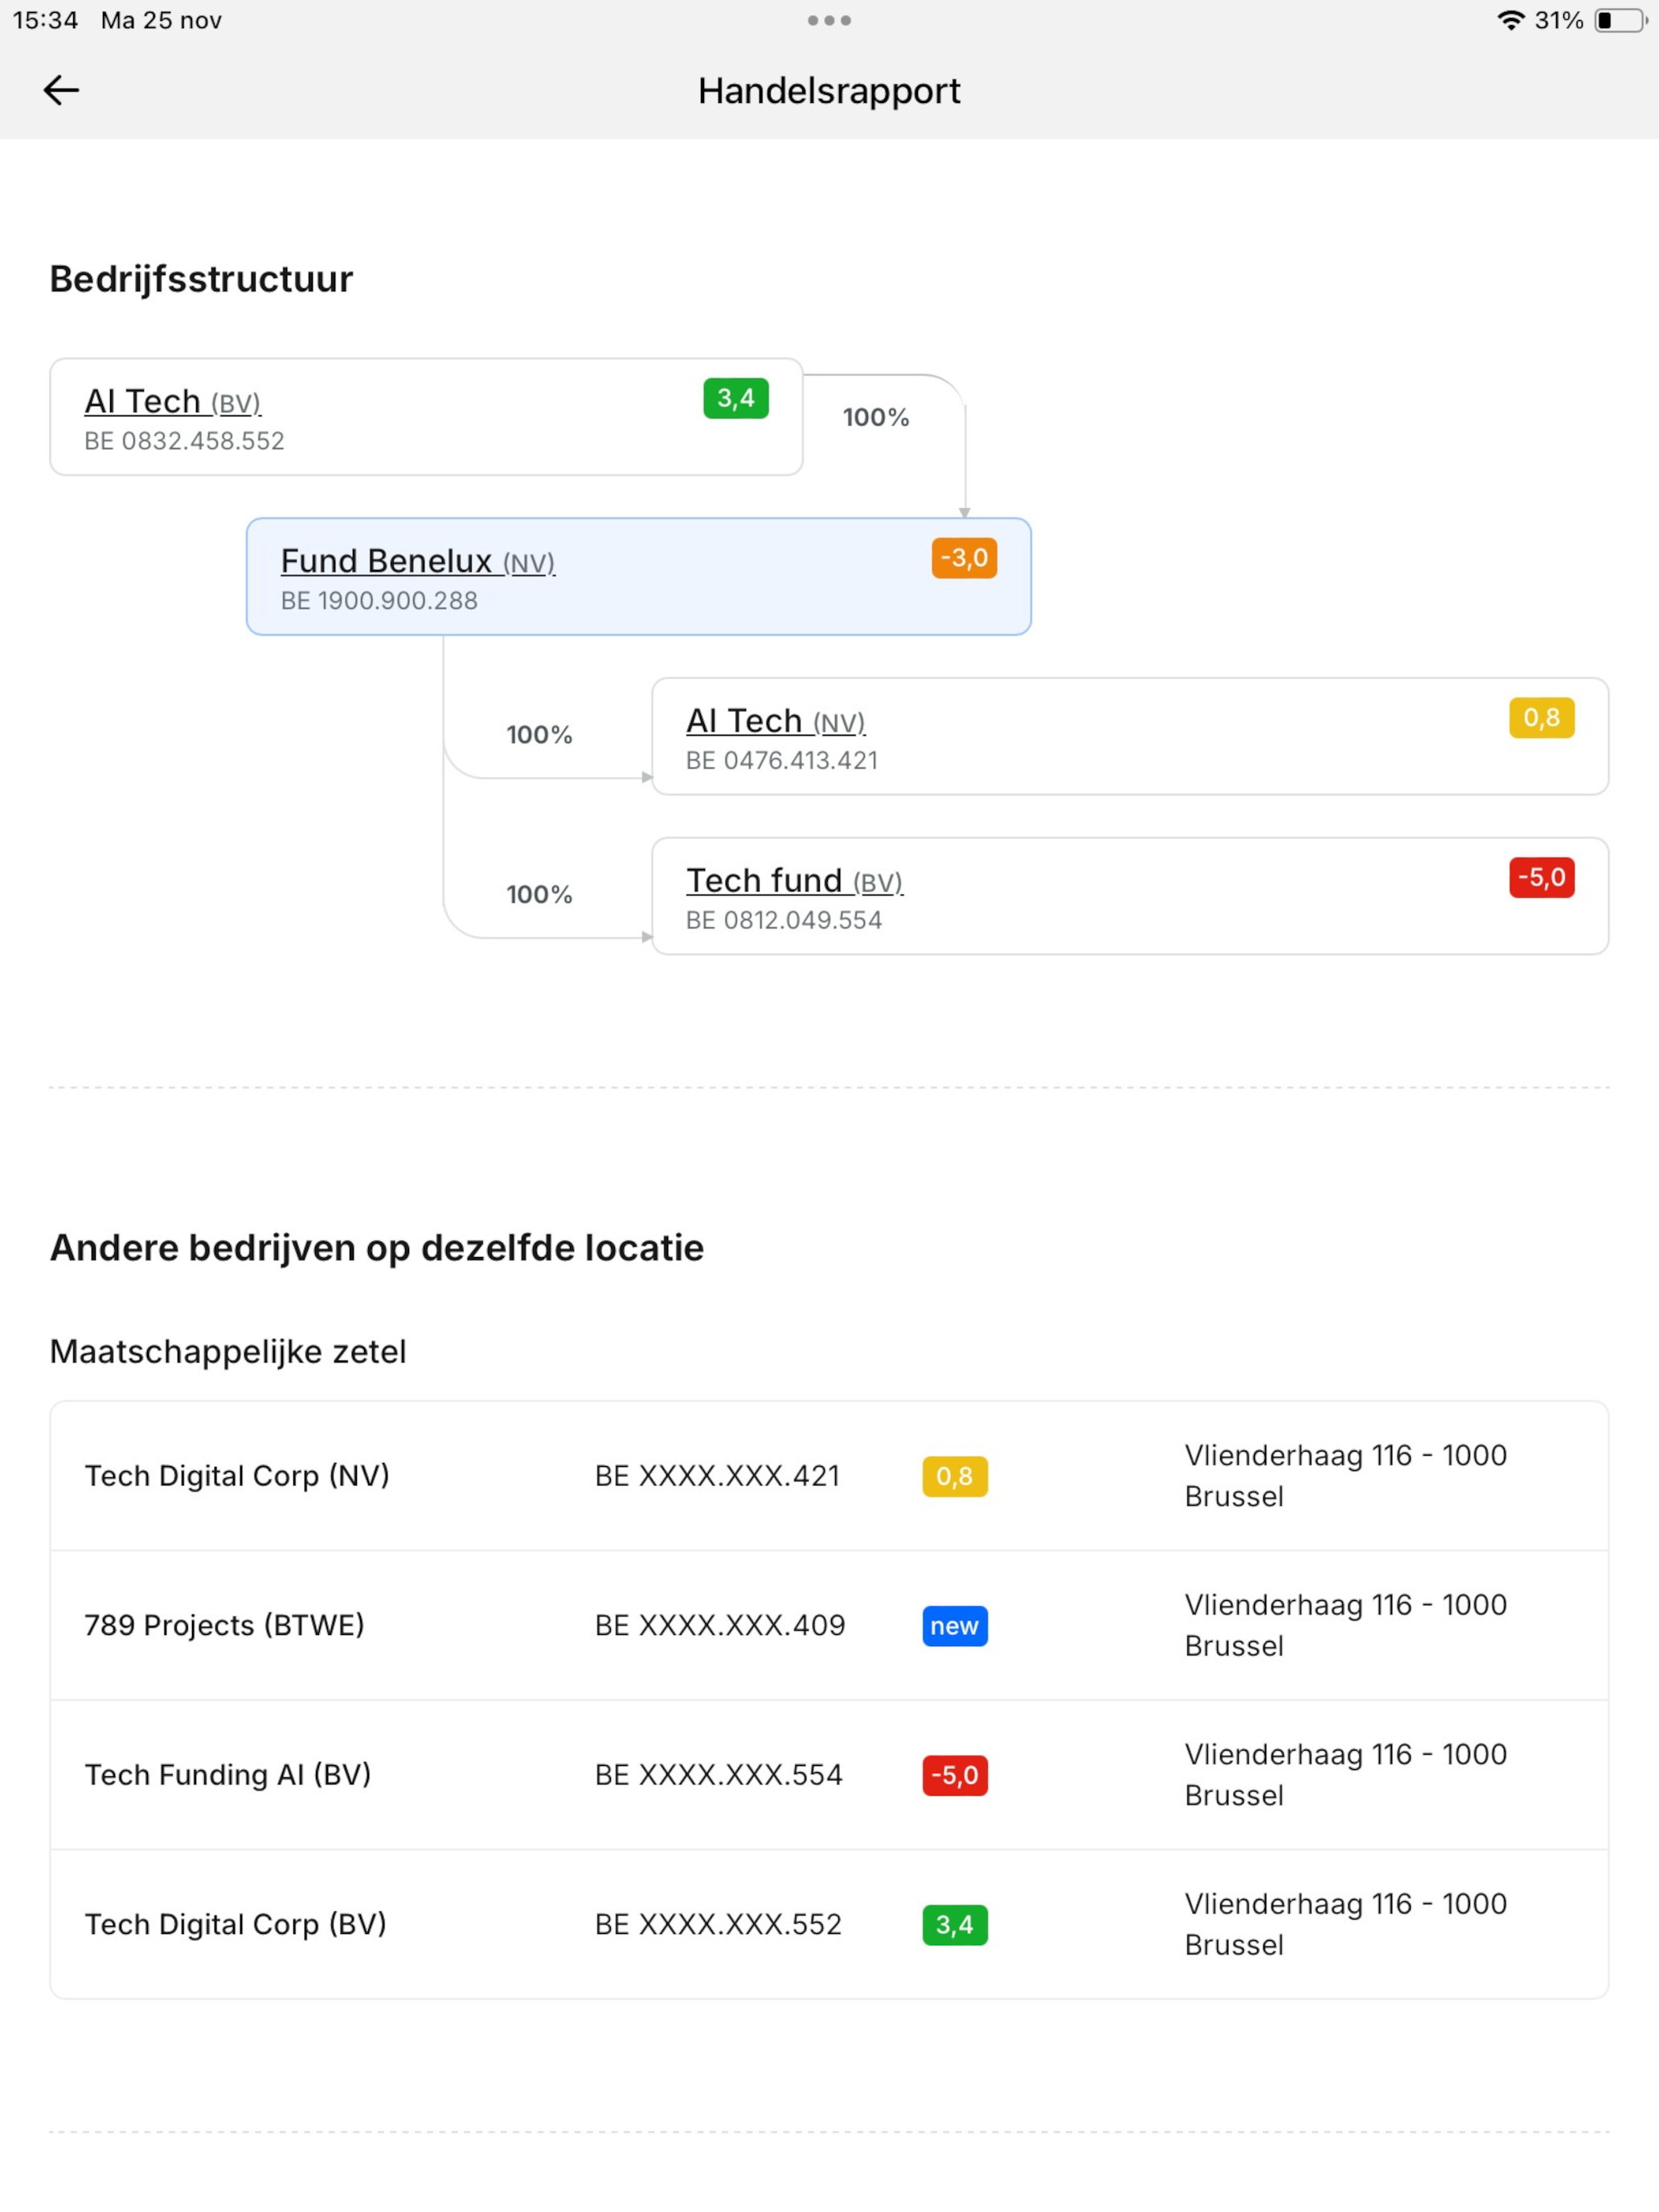The image size is (1659, 2212).
Task: Tap the 'Ma 25 nov' date in status bar
Action: point(161,20)
